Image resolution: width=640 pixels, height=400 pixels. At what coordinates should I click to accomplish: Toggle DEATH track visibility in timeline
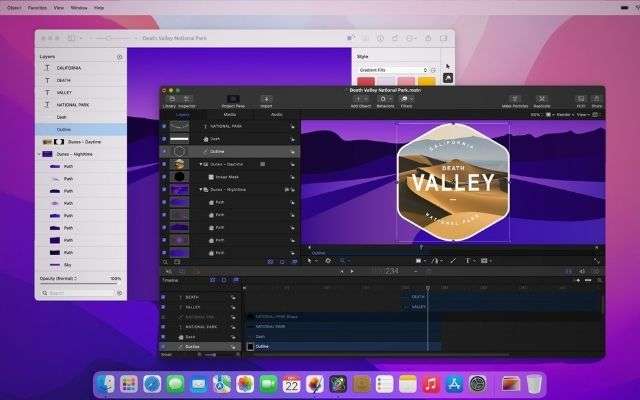click(163, 297)
